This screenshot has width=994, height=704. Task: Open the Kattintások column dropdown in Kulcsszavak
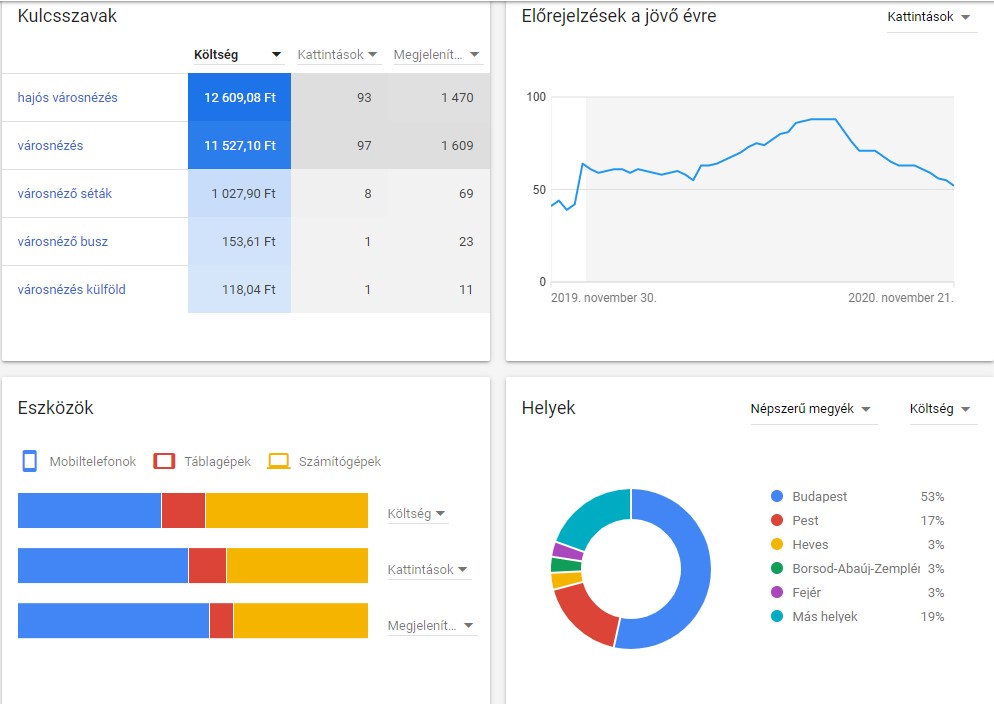tap(338, 54)
